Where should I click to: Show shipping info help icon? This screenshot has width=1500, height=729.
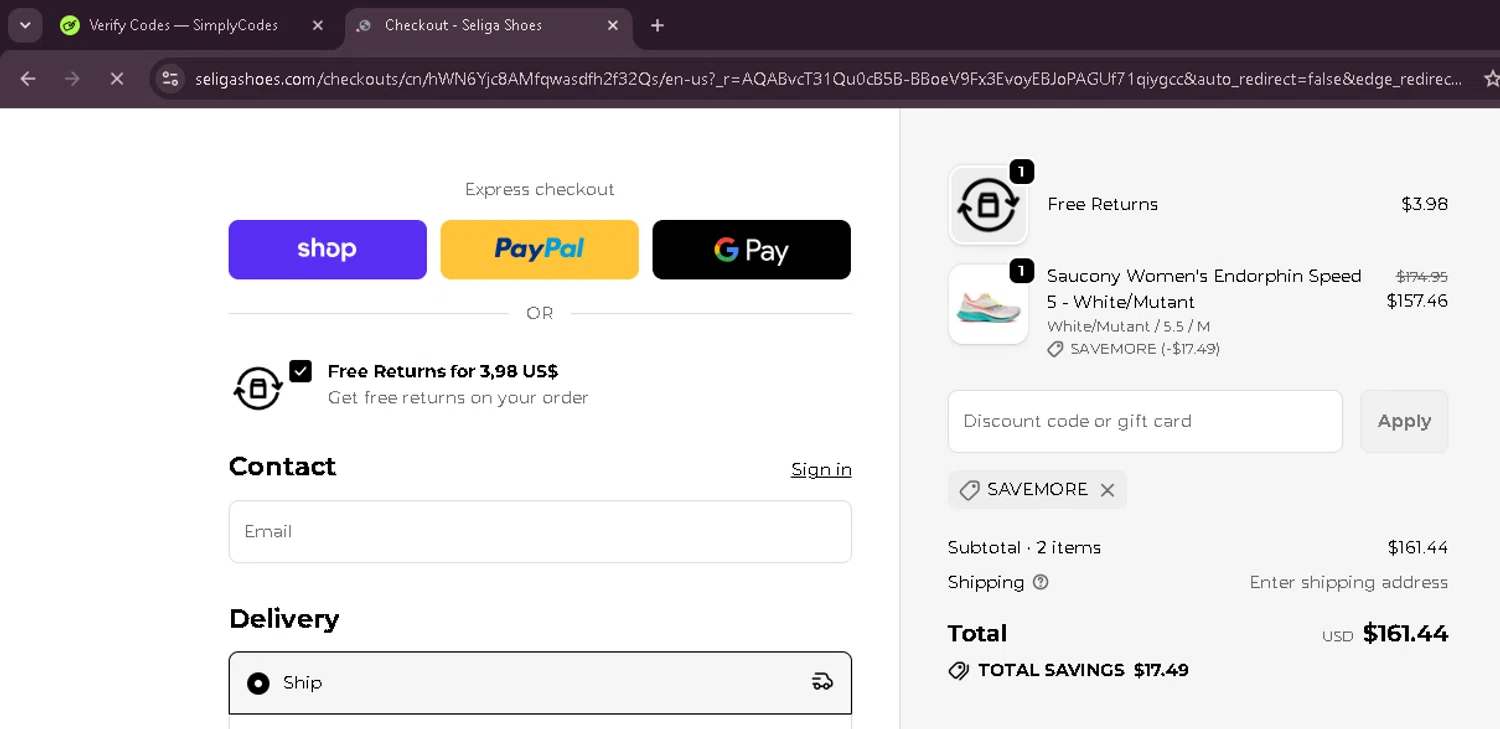(1040, 582)
